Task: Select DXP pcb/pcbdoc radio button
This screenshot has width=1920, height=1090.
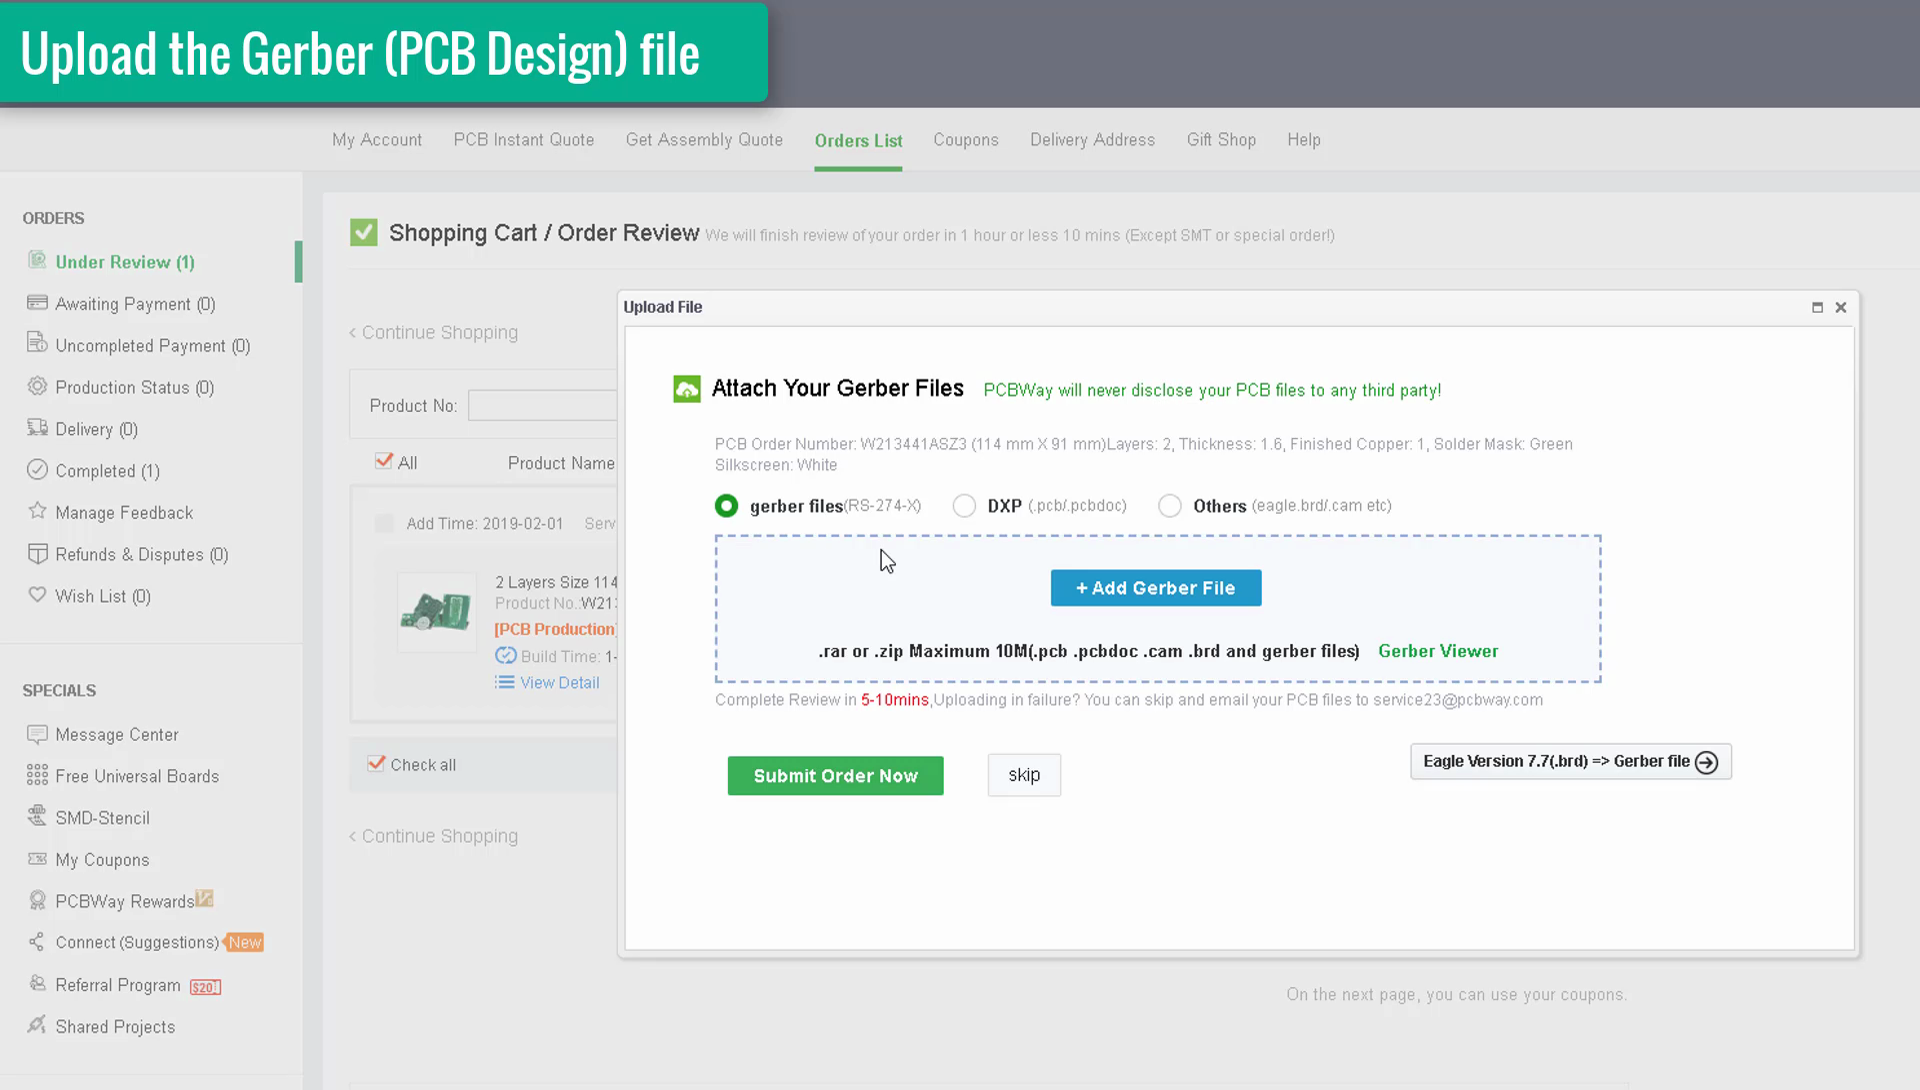Action: (964, 505)
